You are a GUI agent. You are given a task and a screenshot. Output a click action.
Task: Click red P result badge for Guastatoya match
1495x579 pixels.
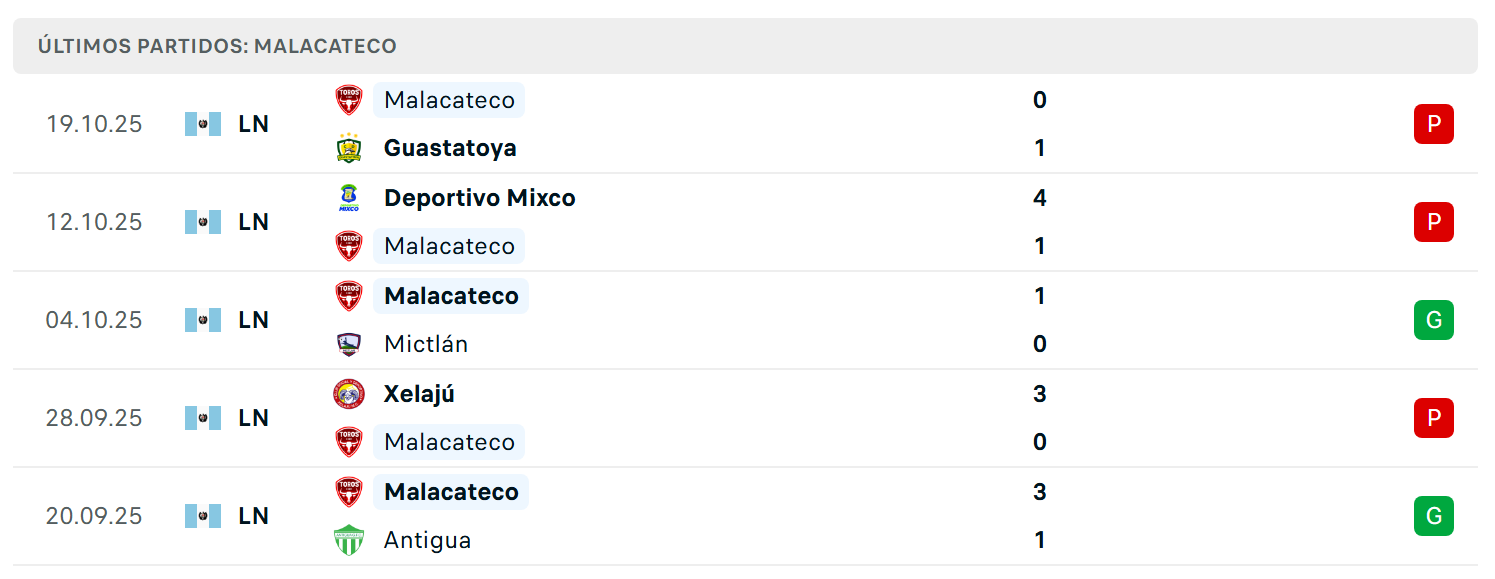1433,124
